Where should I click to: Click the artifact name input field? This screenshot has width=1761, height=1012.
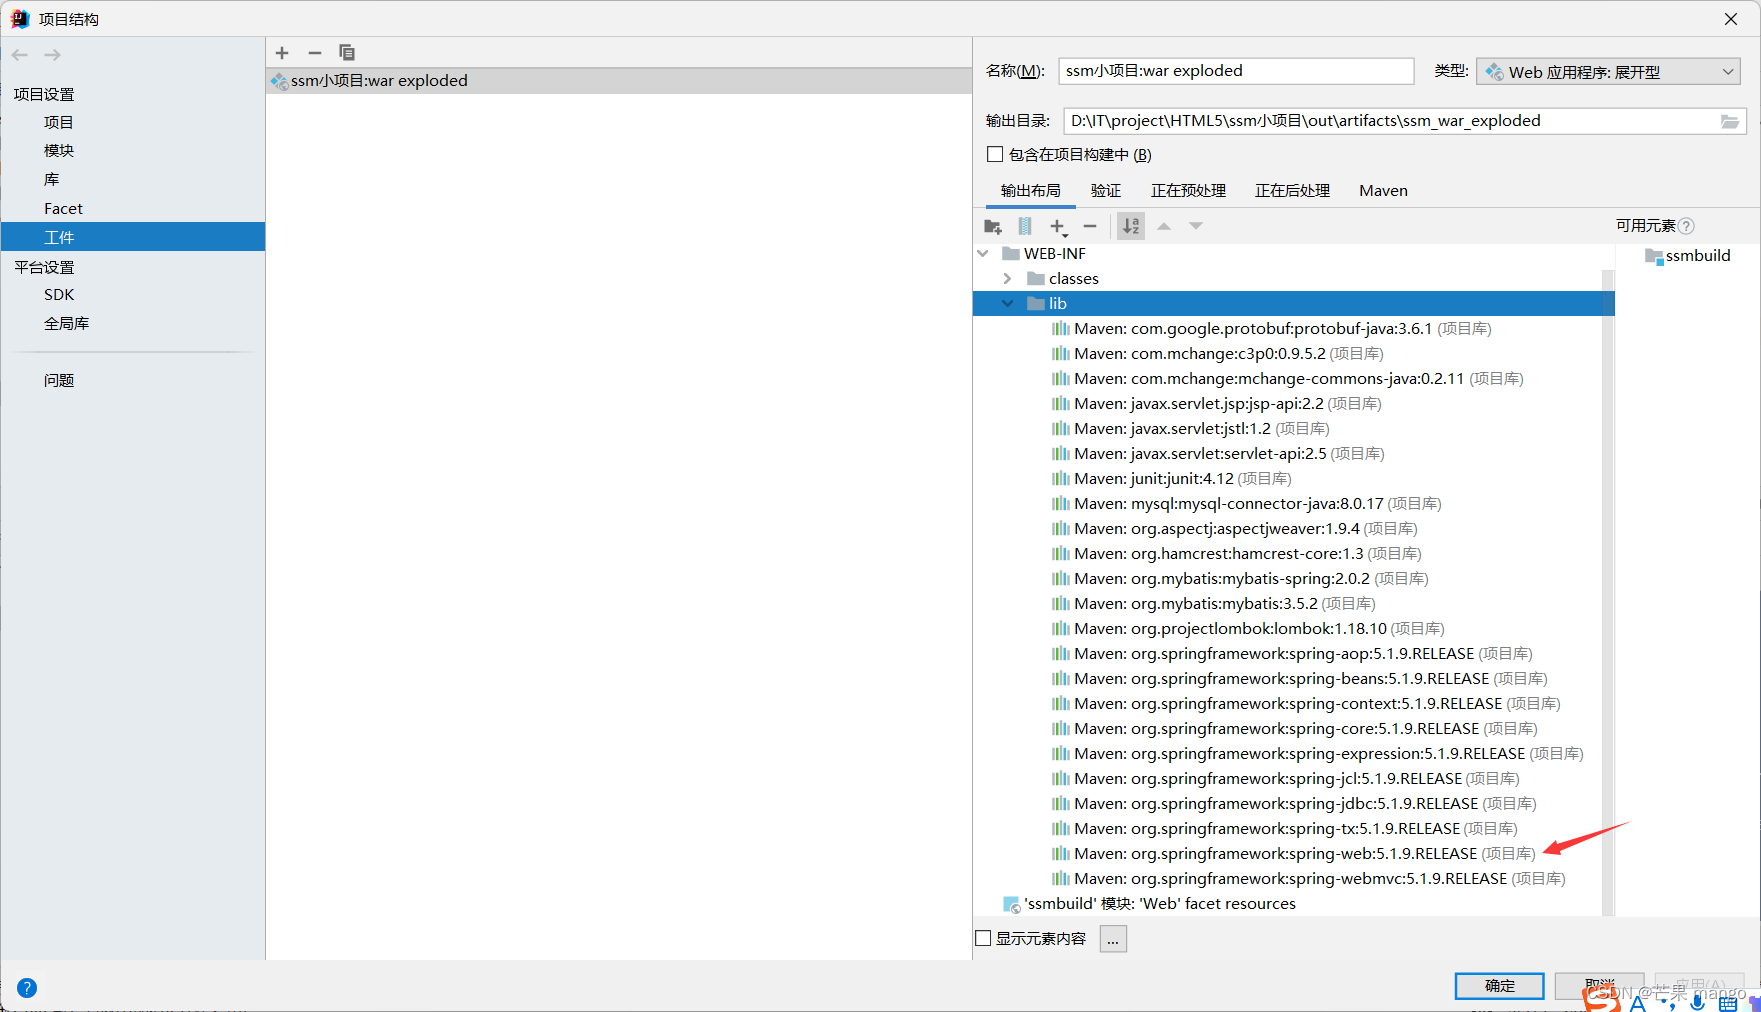point(1236,71)
